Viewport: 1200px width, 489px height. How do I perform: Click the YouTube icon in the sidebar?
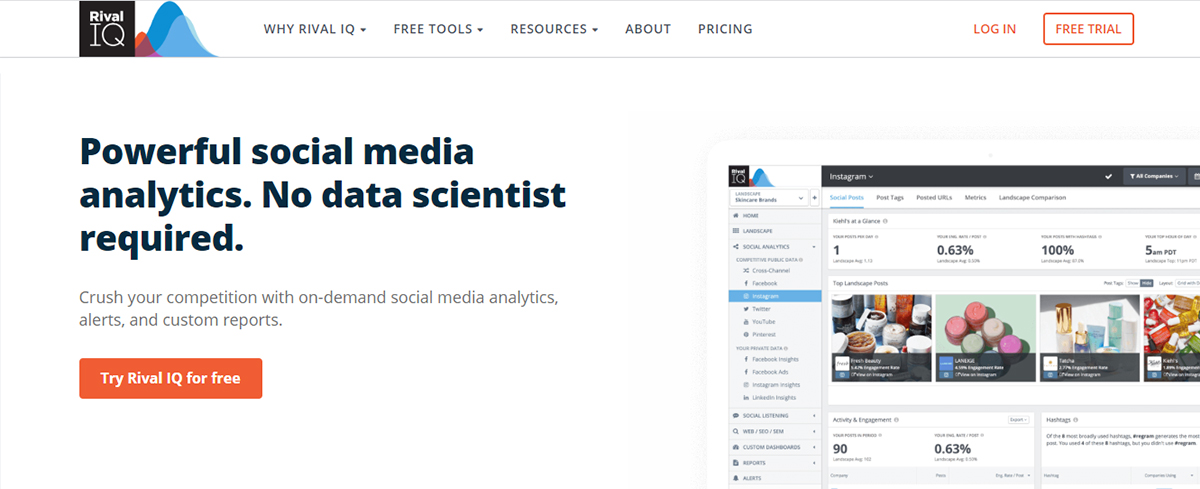pyautogui.click(x=746, y=322)
